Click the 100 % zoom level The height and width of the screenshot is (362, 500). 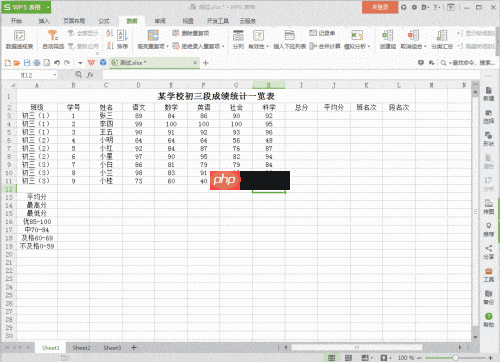click(405, 358)
